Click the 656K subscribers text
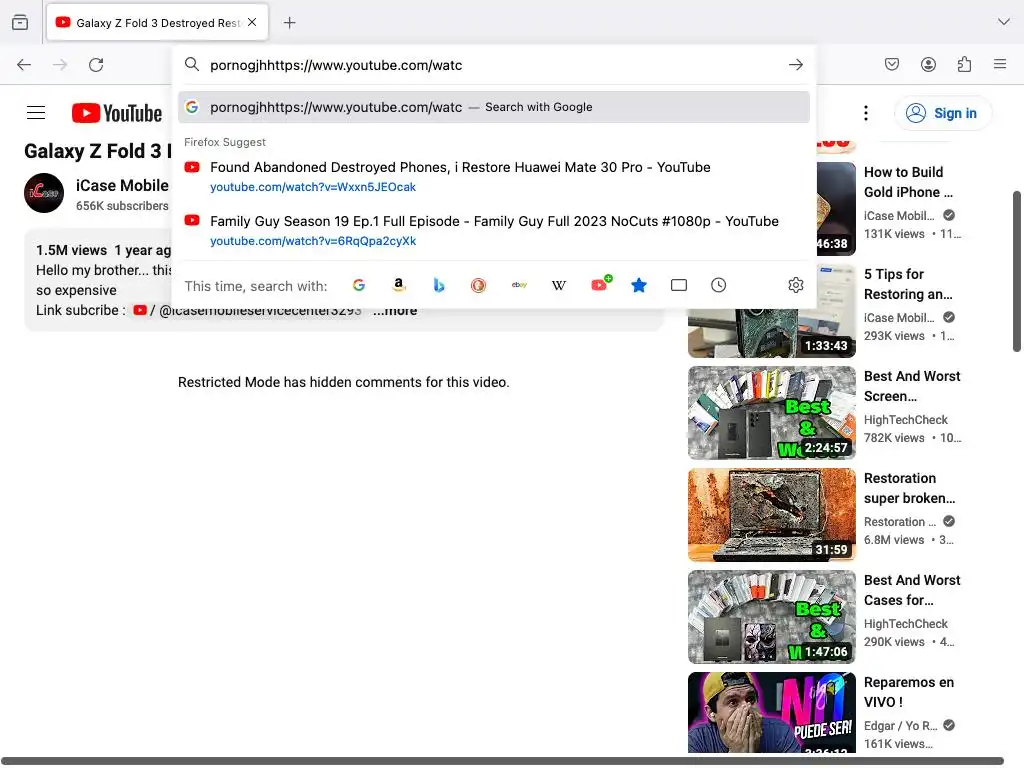Image resolution: width=1024 pixels, height=768 pixels. pos(122,206)
